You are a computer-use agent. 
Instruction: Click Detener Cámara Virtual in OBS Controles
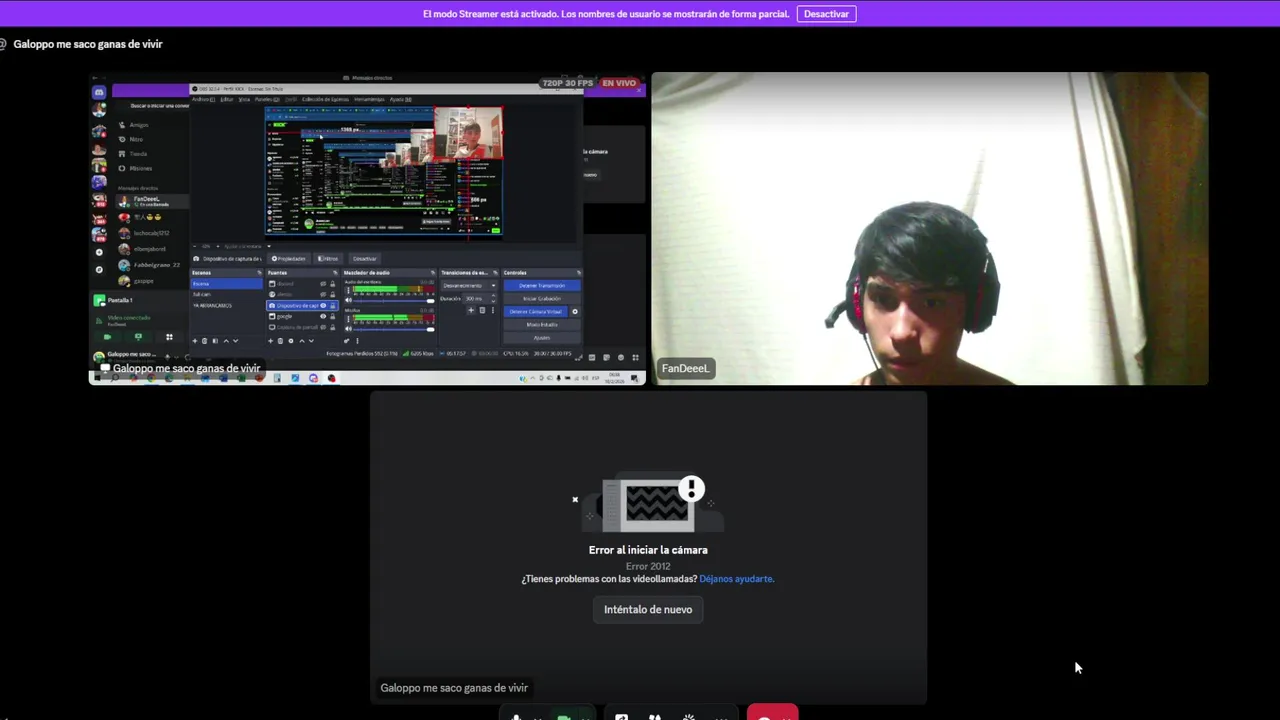536,312
